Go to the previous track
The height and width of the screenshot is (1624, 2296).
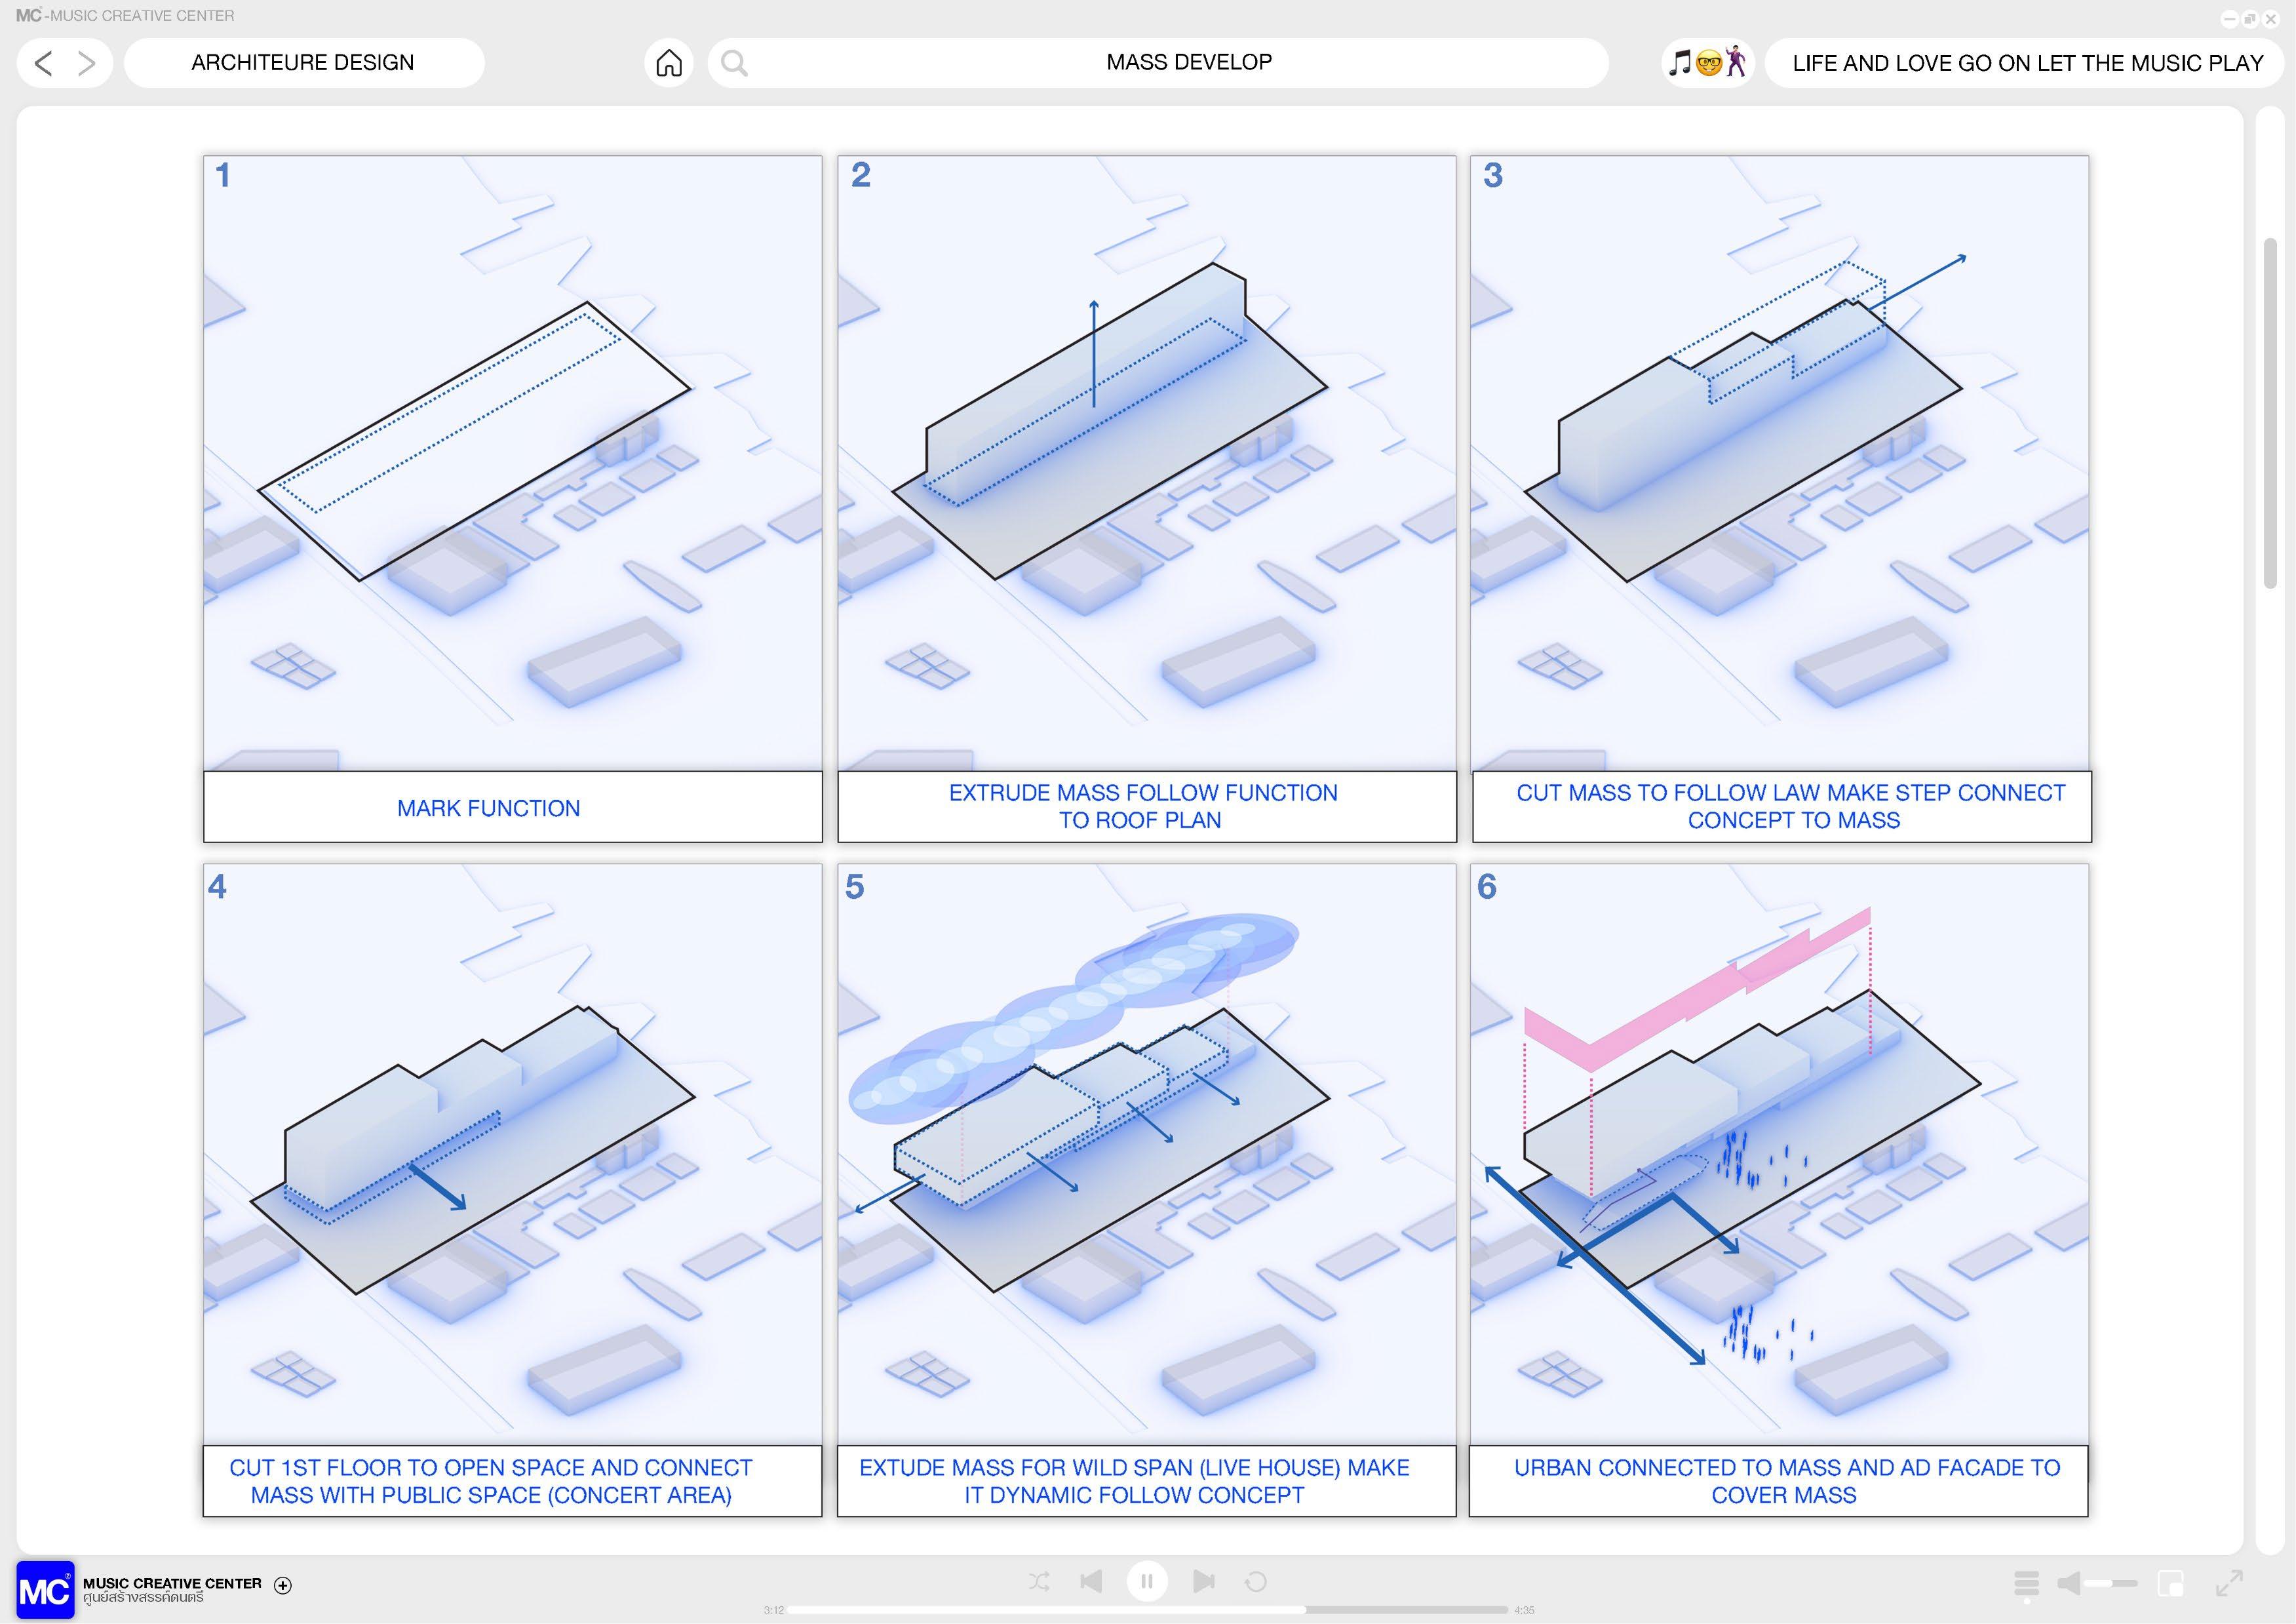[x=1091, y=1581]
